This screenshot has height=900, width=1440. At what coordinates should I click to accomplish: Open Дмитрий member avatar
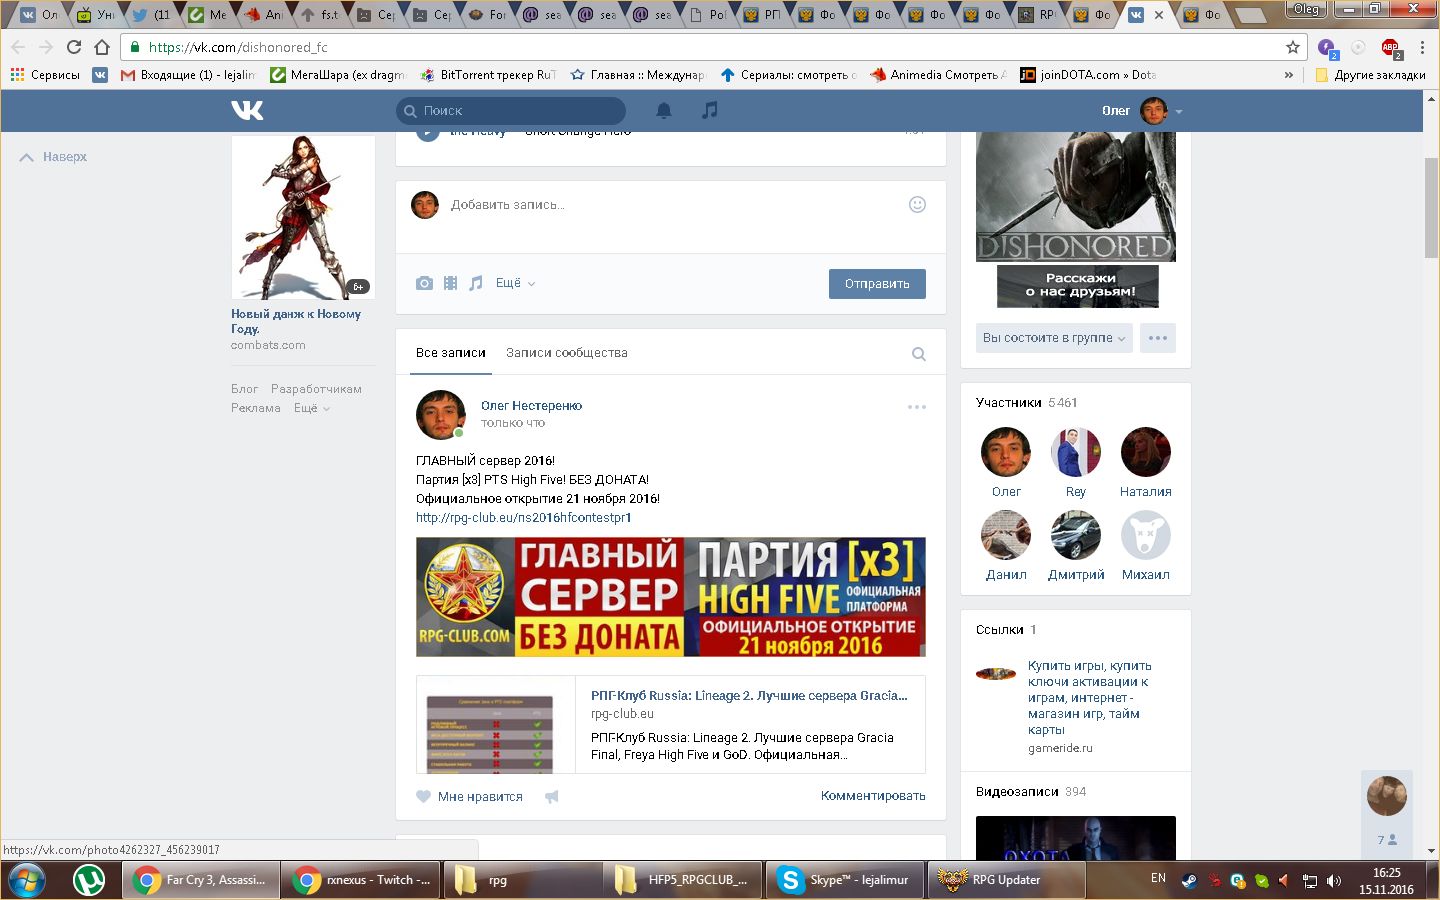[x=1076, y=535]
